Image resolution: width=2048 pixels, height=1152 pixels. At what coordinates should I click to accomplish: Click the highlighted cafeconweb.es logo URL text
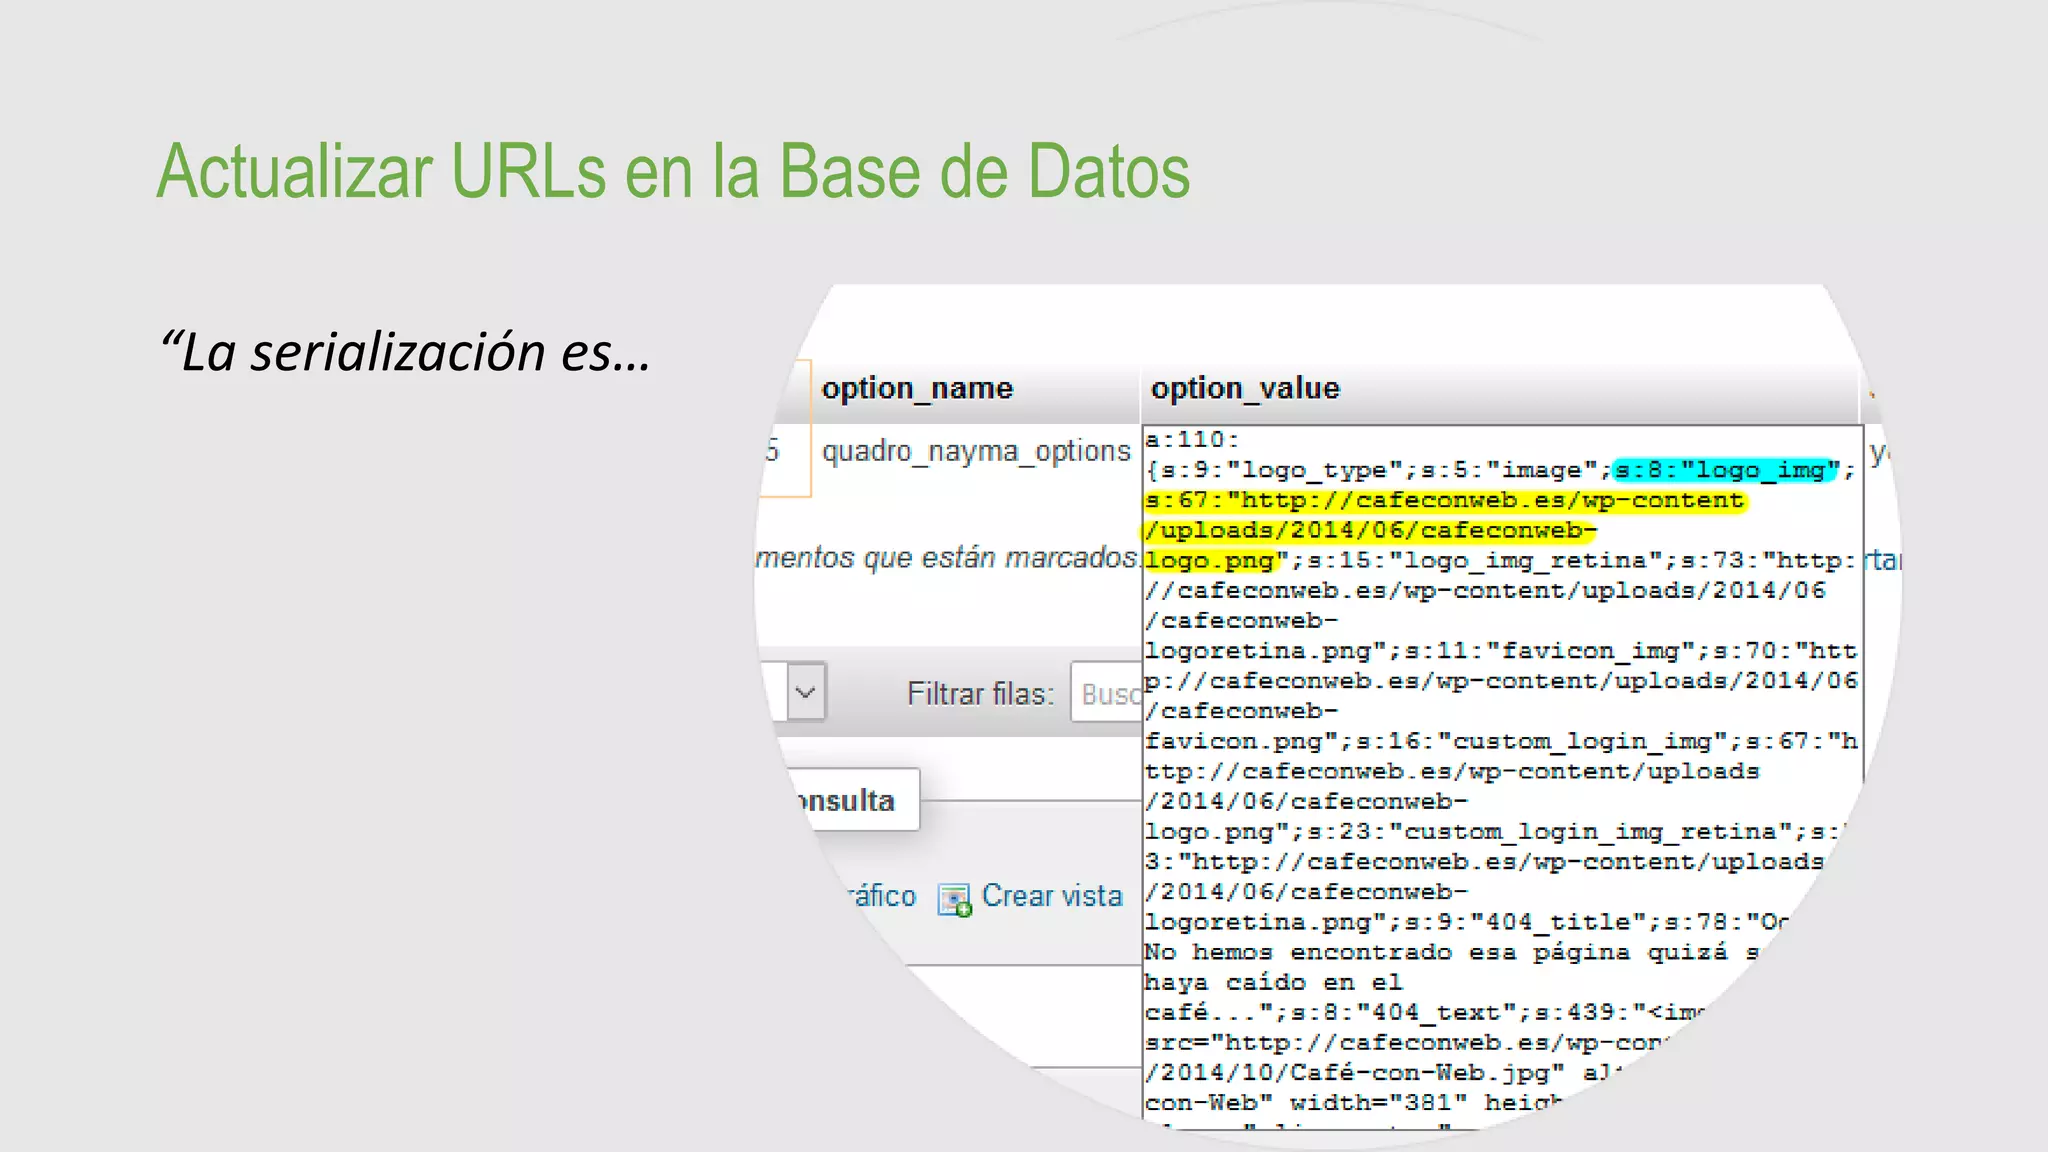click(x=1444, y=530)
